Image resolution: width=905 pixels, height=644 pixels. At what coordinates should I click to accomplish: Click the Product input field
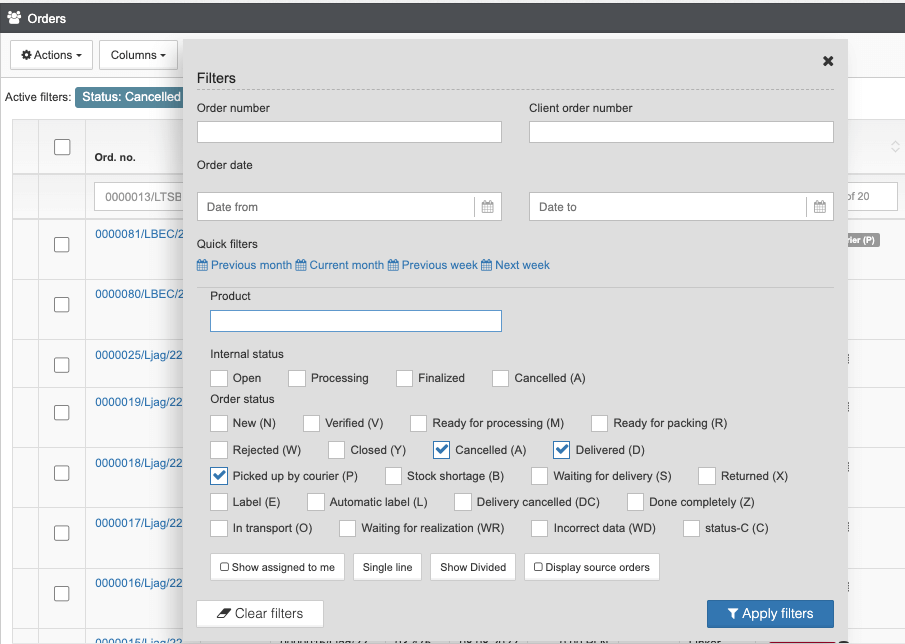[356, 321]
